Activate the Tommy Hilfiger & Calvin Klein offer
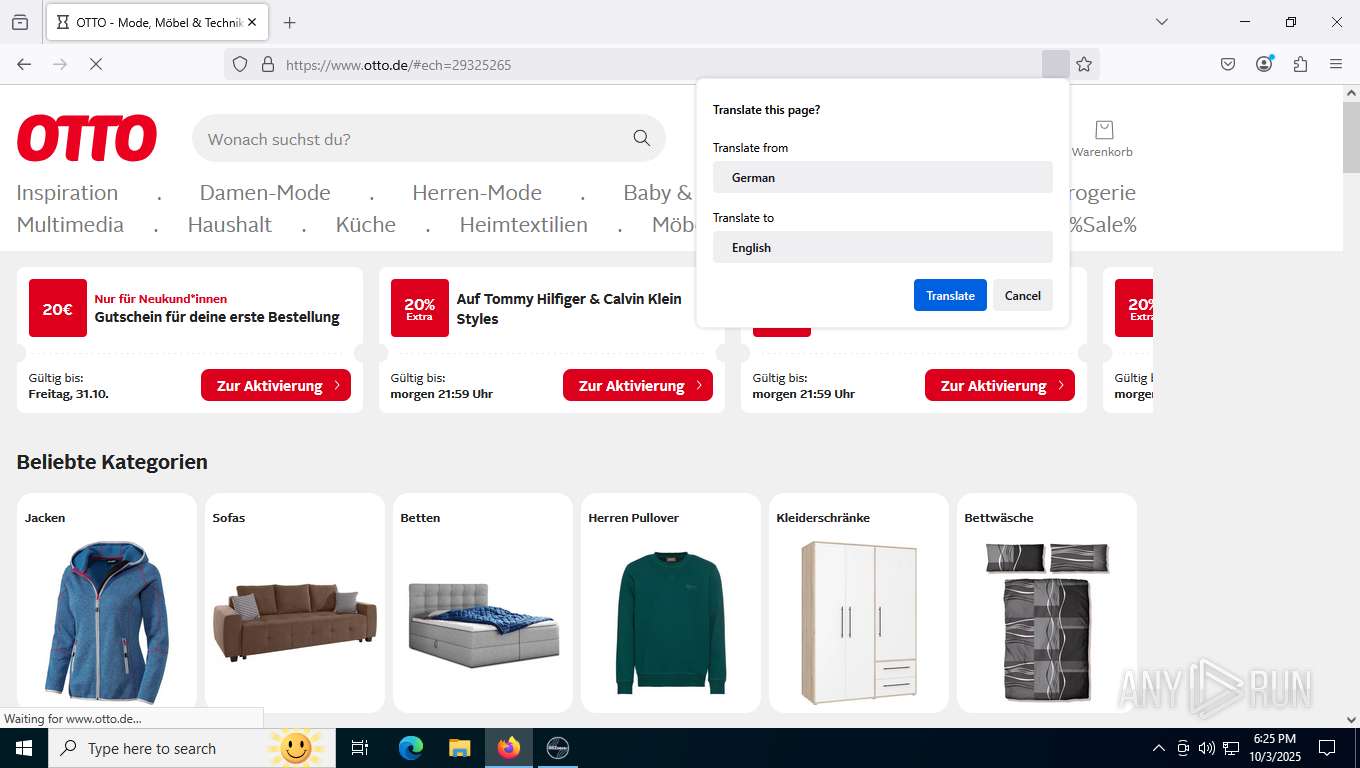 pos(638,385)
